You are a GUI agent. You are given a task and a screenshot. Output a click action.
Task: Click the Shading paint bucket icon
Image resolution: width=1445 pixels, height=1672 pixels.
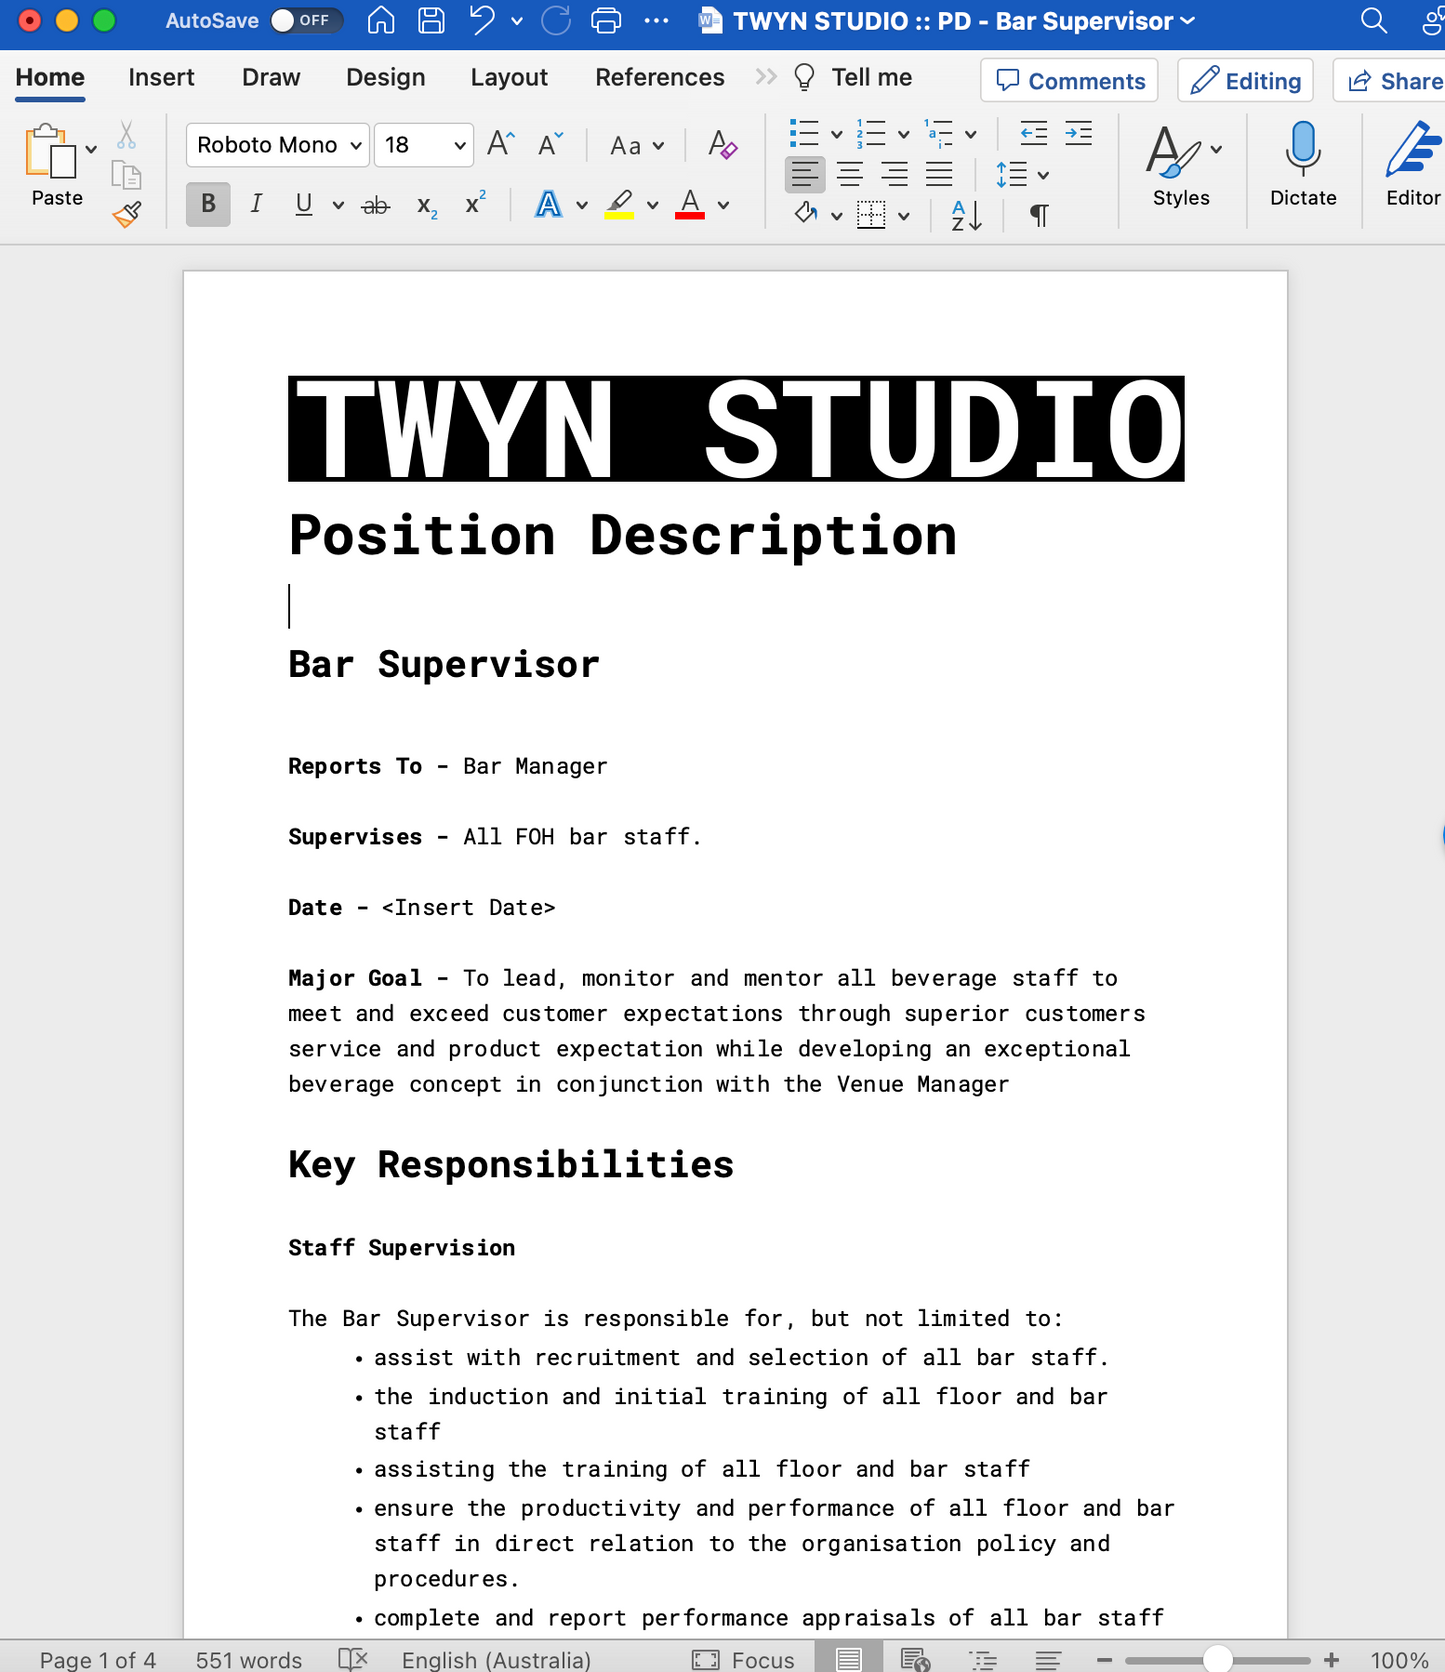tap(806, 214)
